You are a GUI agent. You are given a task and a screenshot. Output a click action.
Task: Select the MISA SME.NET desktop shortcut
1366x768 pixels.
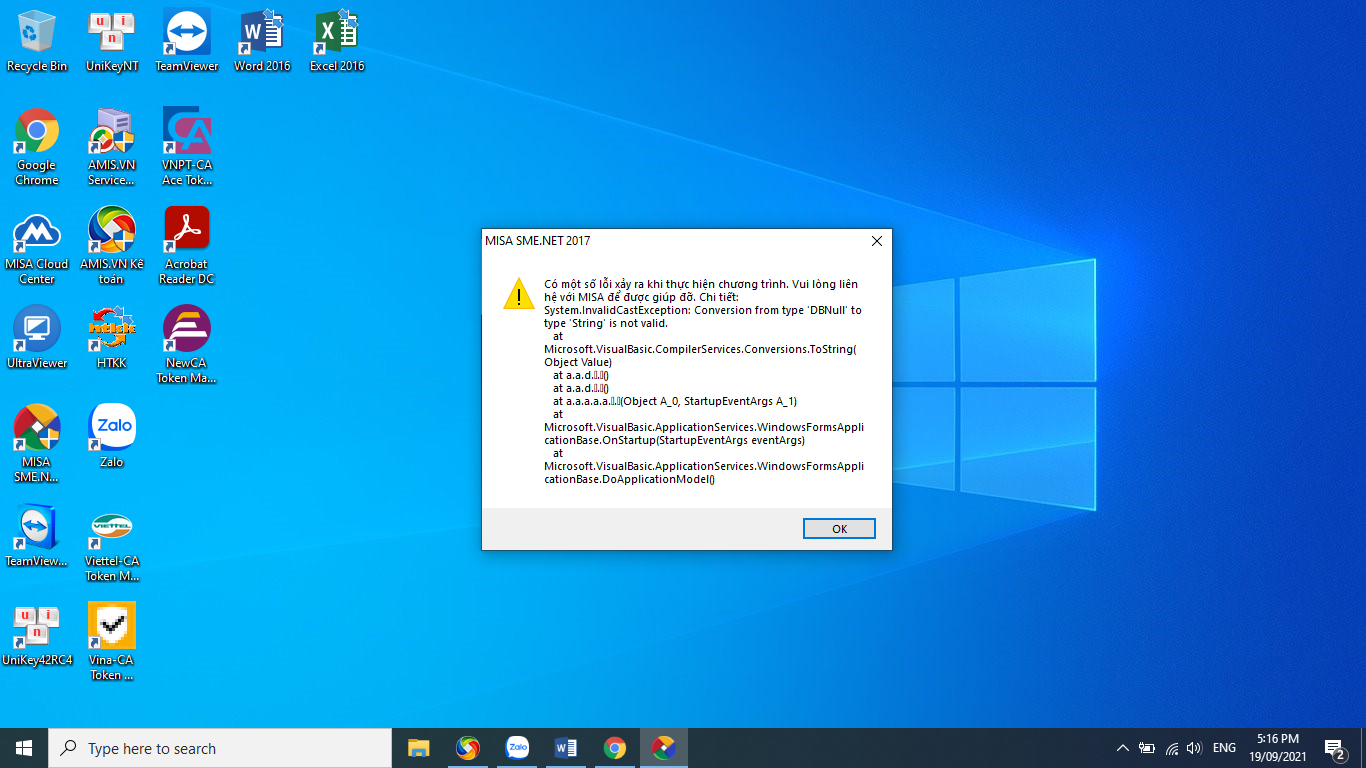point(37,444)
